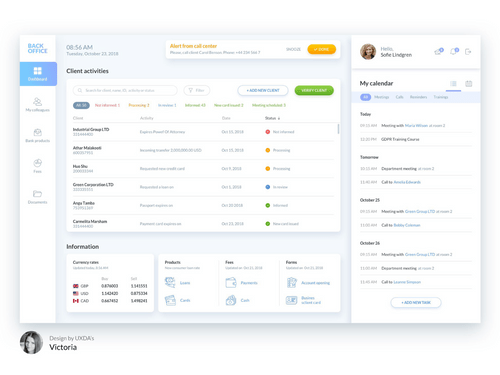
Task: Open Green Corporation LTD client row
Action: tap(203, 187)
